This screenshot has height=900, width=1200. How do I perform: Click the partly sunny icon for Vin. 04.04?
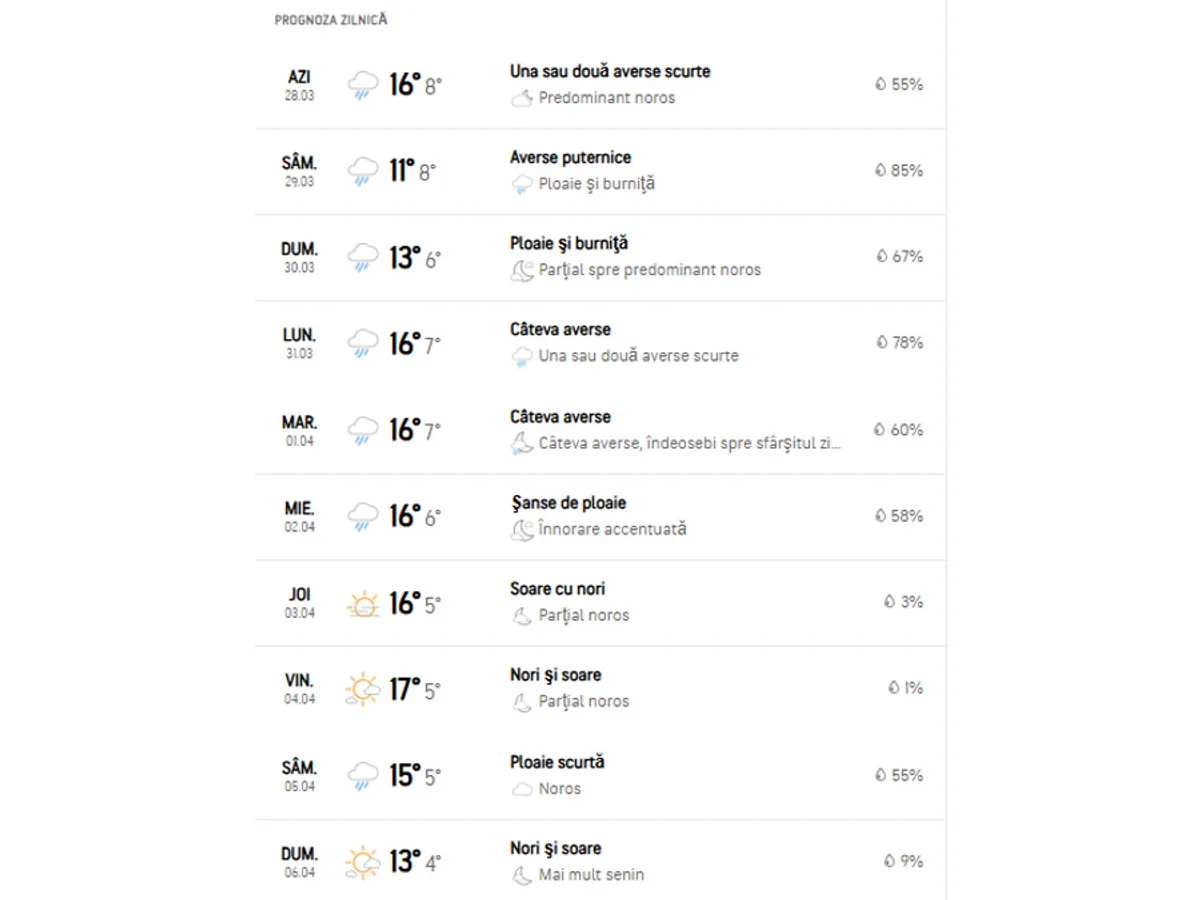pos(363,690)
